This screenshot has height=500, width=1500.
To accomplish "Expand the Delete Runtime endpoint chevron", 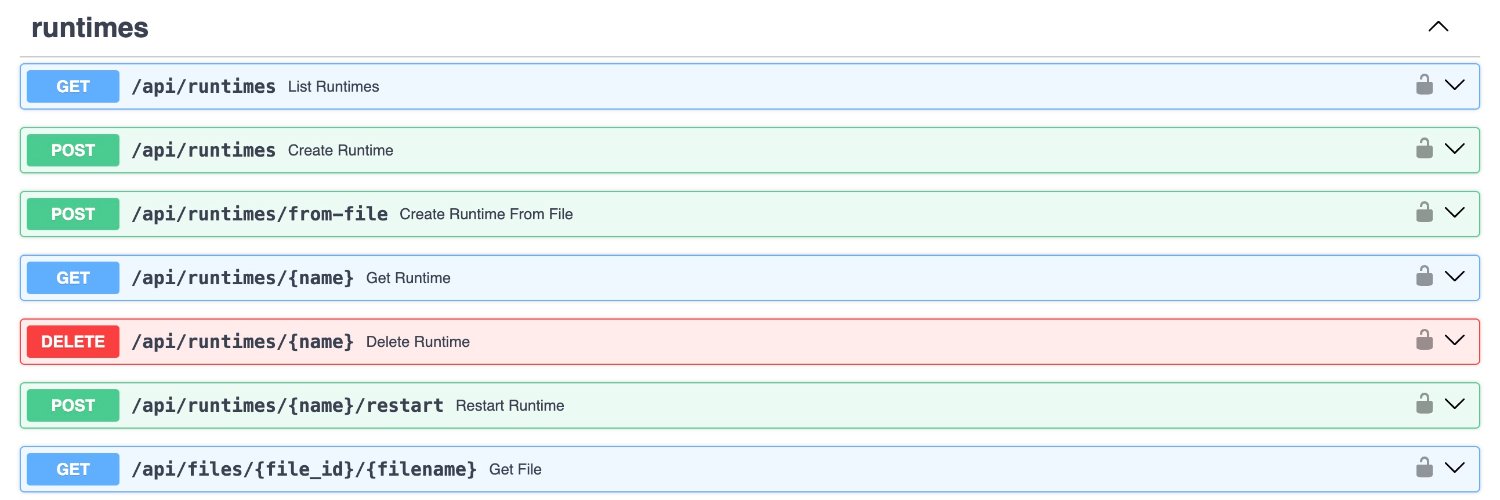I will pos(1455,341).
